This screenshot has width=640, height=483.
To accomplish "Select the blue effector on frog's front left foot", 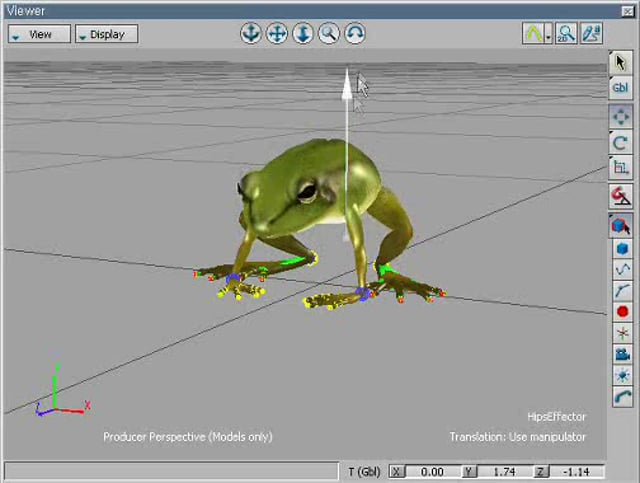I will (362, 294).
